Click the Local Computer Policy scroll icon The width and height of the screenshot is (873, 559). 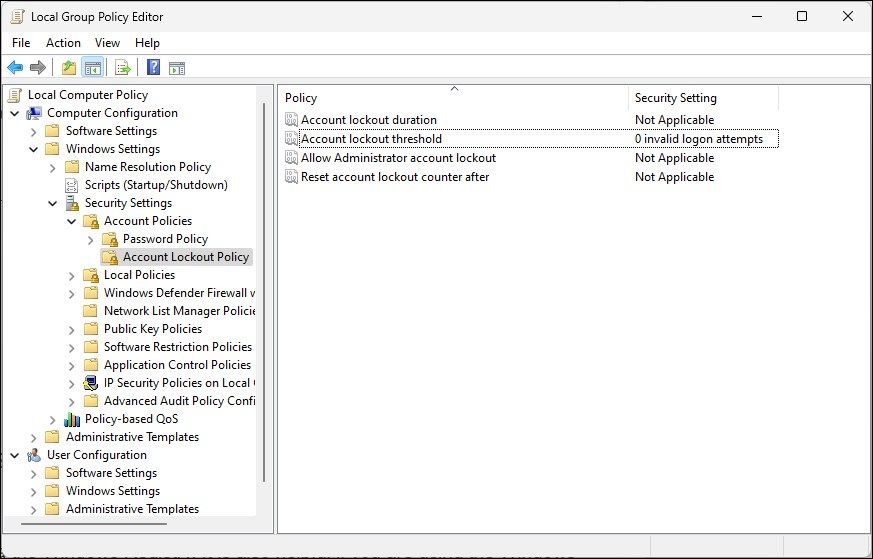coord(15,95)
